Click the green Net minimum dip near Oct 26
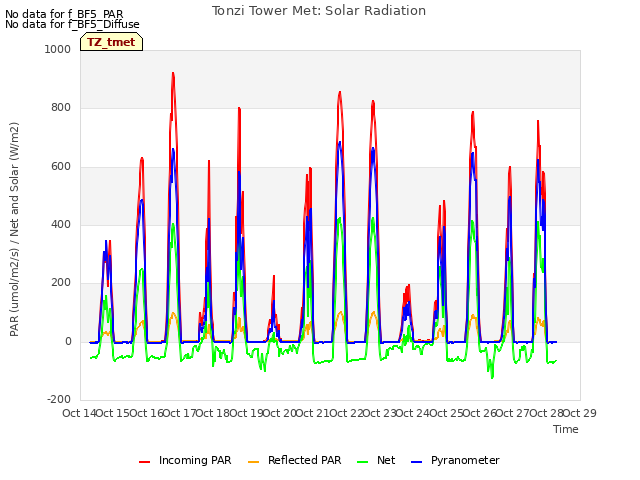This screenshot has width=640, height=480. point(492,378)
